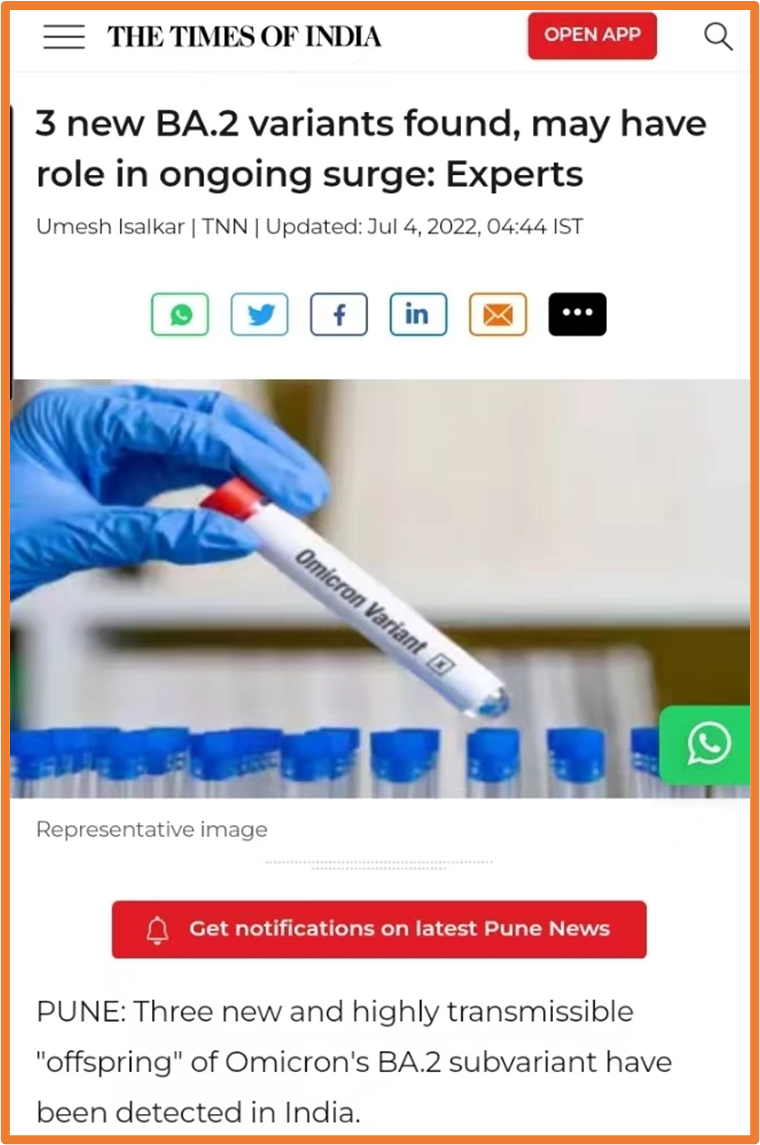Click the article headline

coord(372,148)
